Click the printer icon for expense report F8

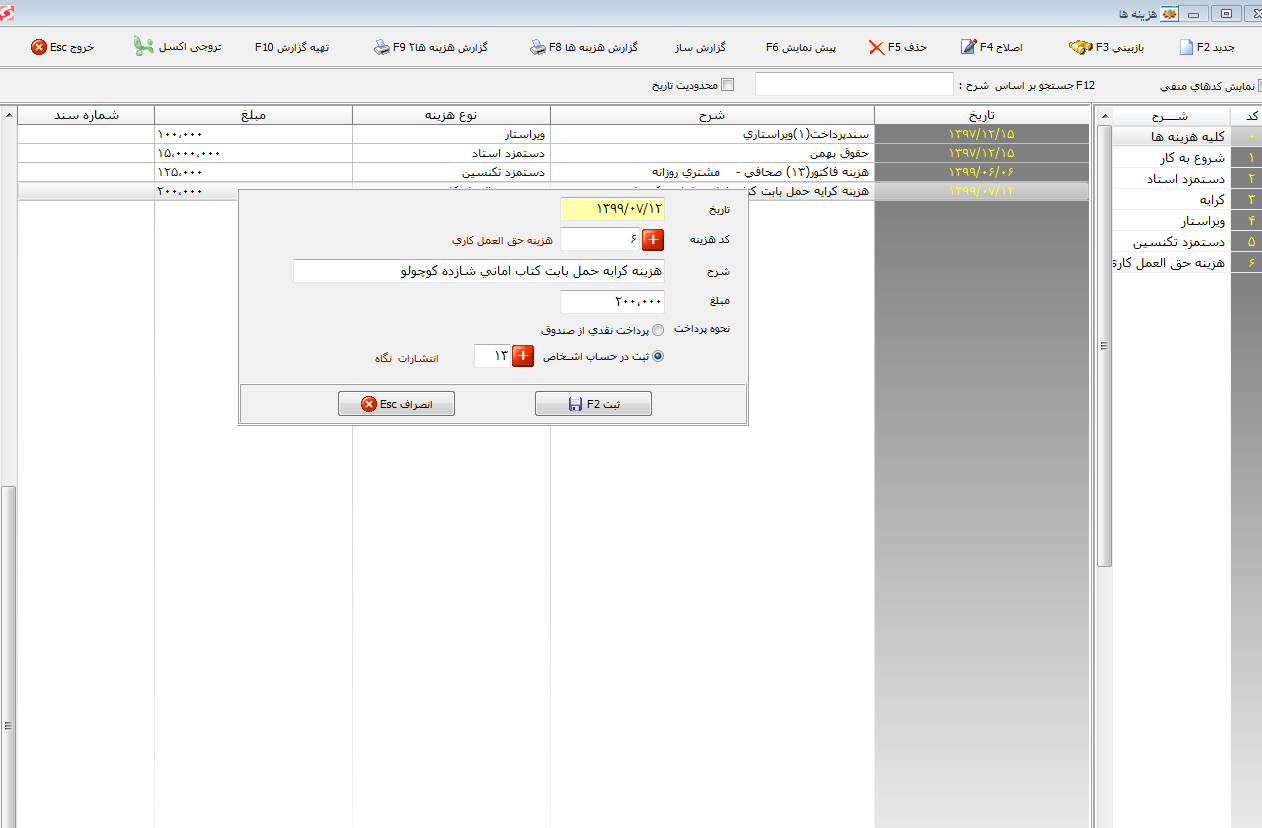click(x=538, y=47)
